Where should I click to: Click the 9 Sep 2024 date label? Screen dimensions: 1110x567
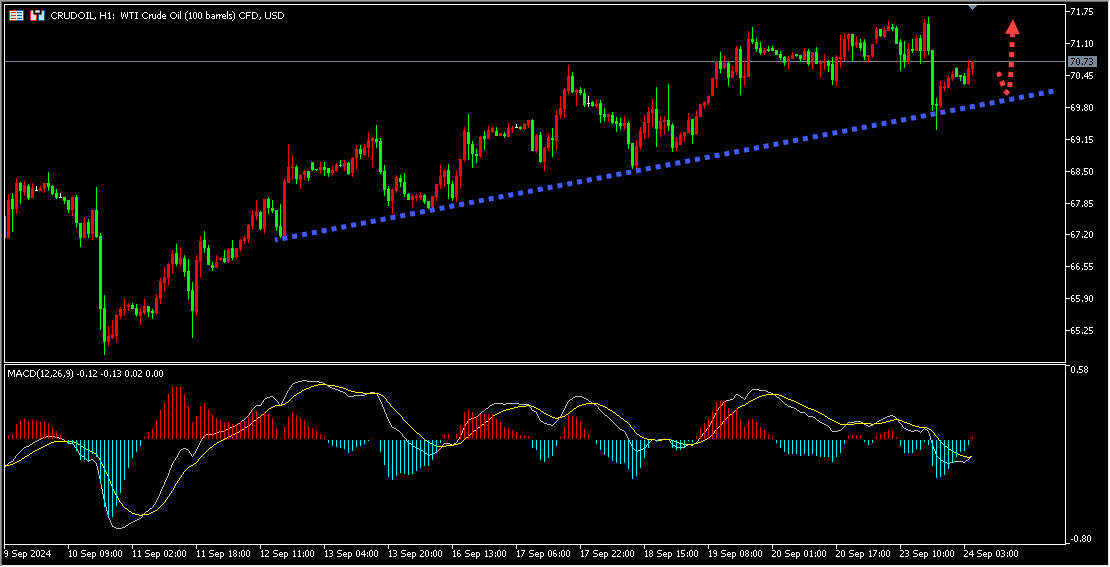(x=28, y=554)
